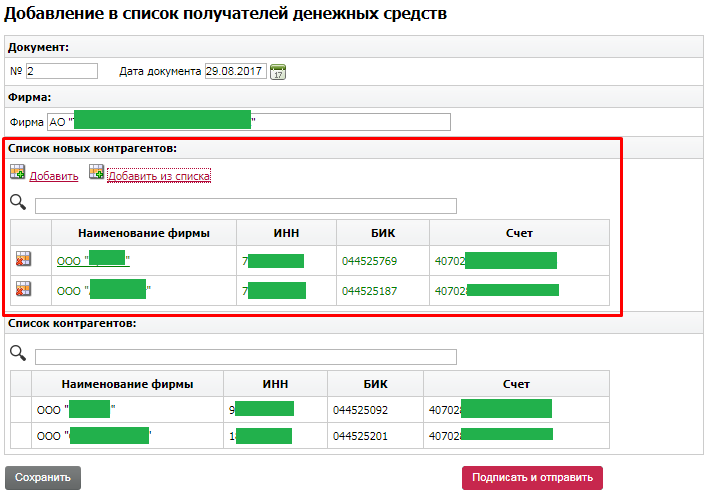
Task: Click into the document date field
Action: click(x=235, y=71)
